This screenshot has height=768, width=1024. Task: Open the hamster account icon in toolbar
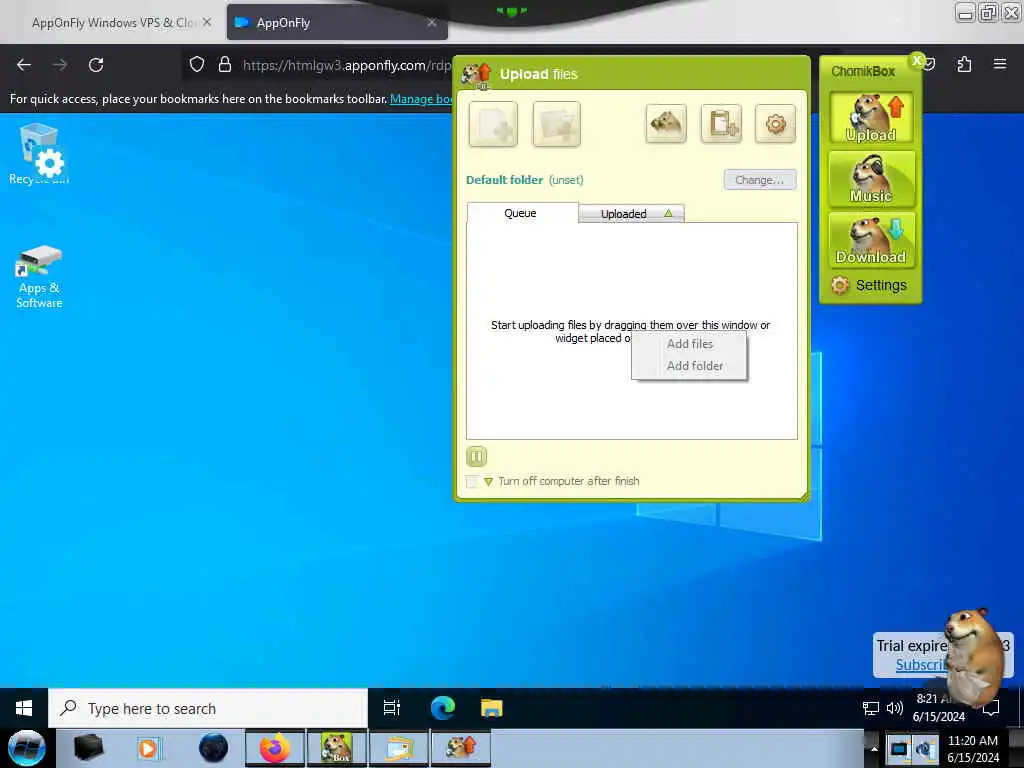(x=665, y=123)
